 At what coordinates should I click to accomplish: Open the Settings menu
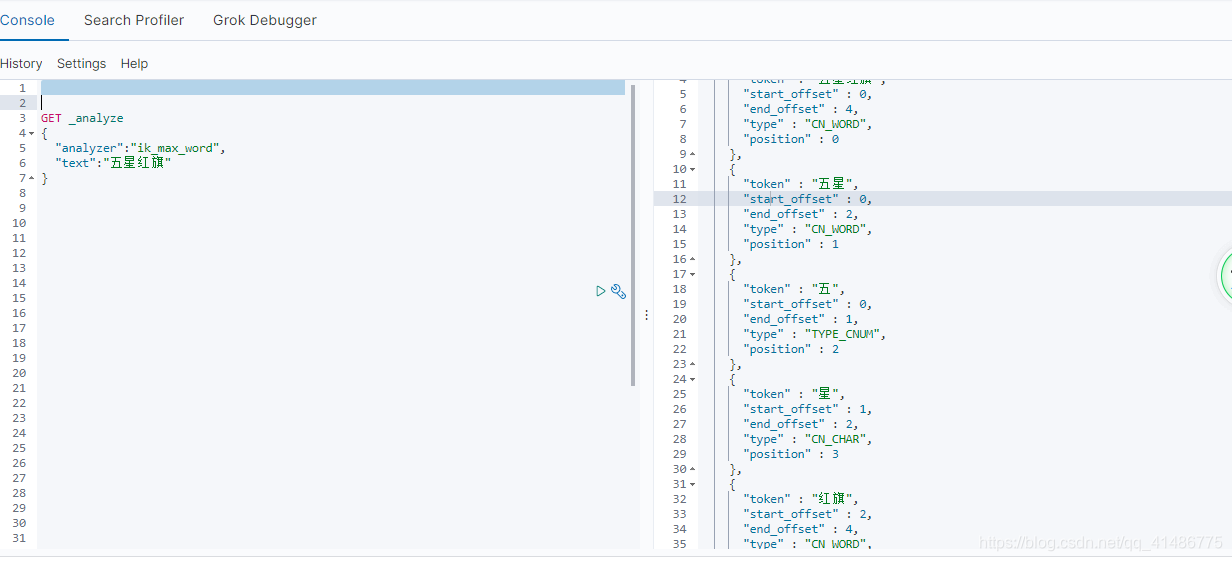81,63
